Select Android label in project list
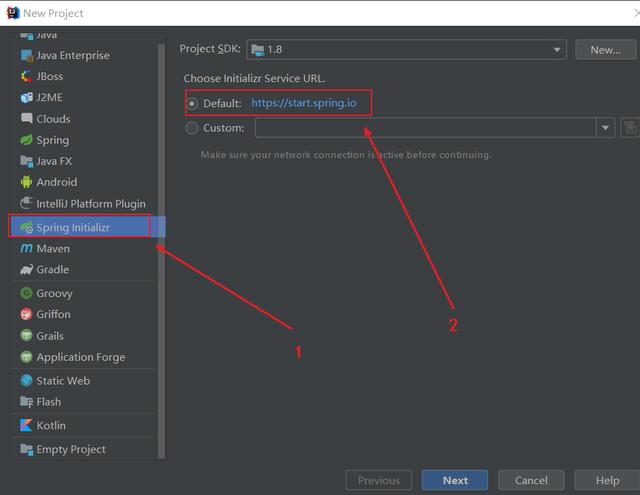The image size is (640, 495). point(57,182)
